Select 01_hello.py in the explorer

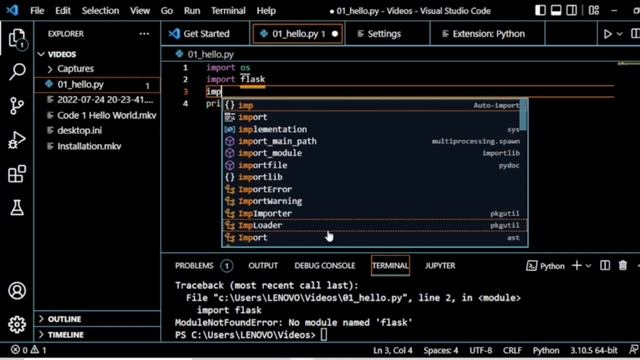98,84
